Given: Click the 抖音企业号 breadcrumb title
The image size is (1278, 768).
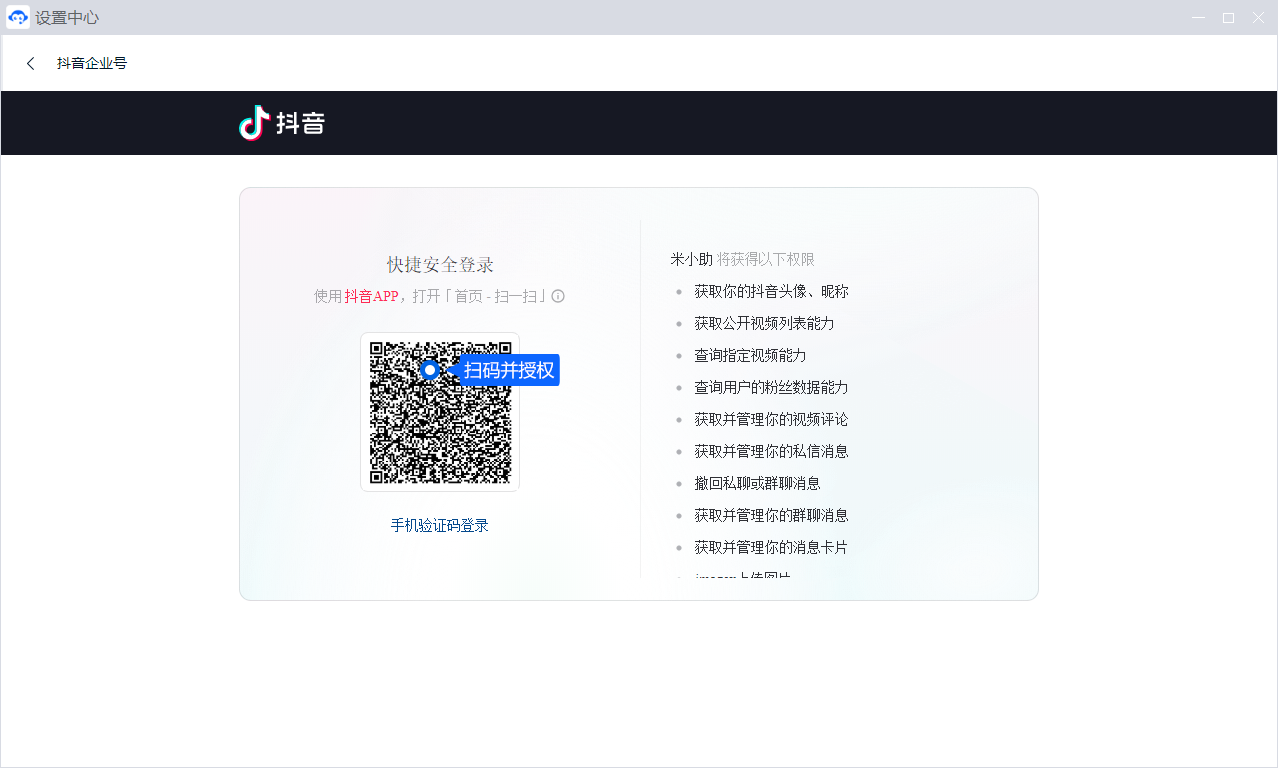Looking at the screenshot, I should 92,63.
